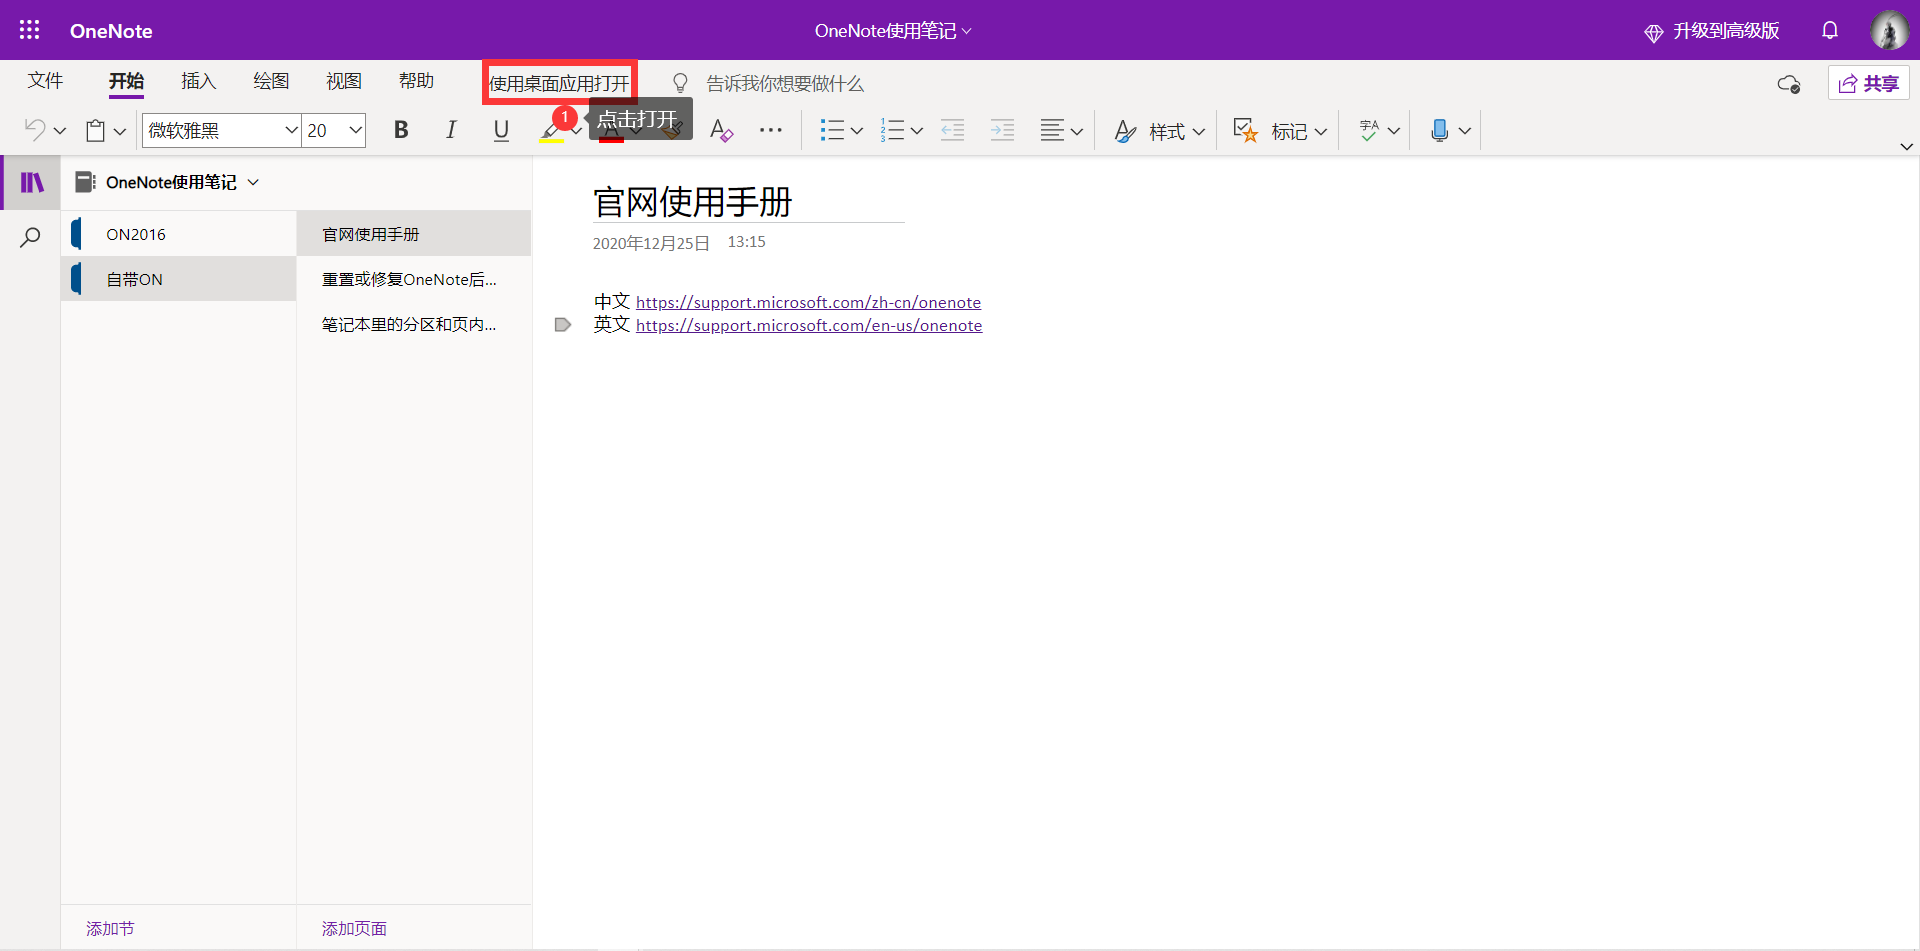Click 使用桌面应用打开 button
This screenshot has height=951, width=1920.
pos(560,83)
